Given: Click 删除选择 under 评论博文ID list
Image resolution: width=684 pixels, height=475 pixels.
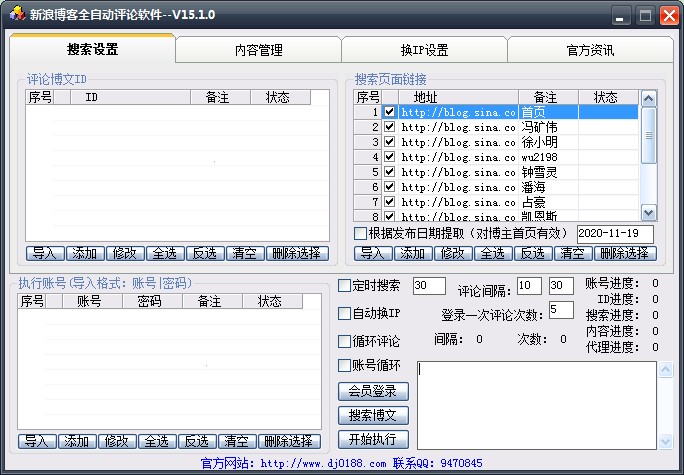Looking at the screenshot, I should click(x=297, y=253).
